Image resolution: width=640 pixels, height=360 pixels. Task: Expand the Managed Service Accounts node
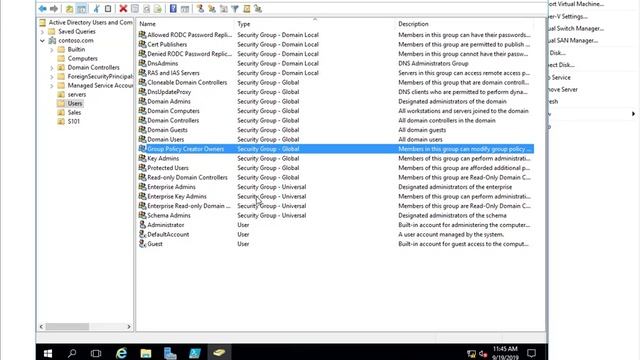[x=52, y=85]
